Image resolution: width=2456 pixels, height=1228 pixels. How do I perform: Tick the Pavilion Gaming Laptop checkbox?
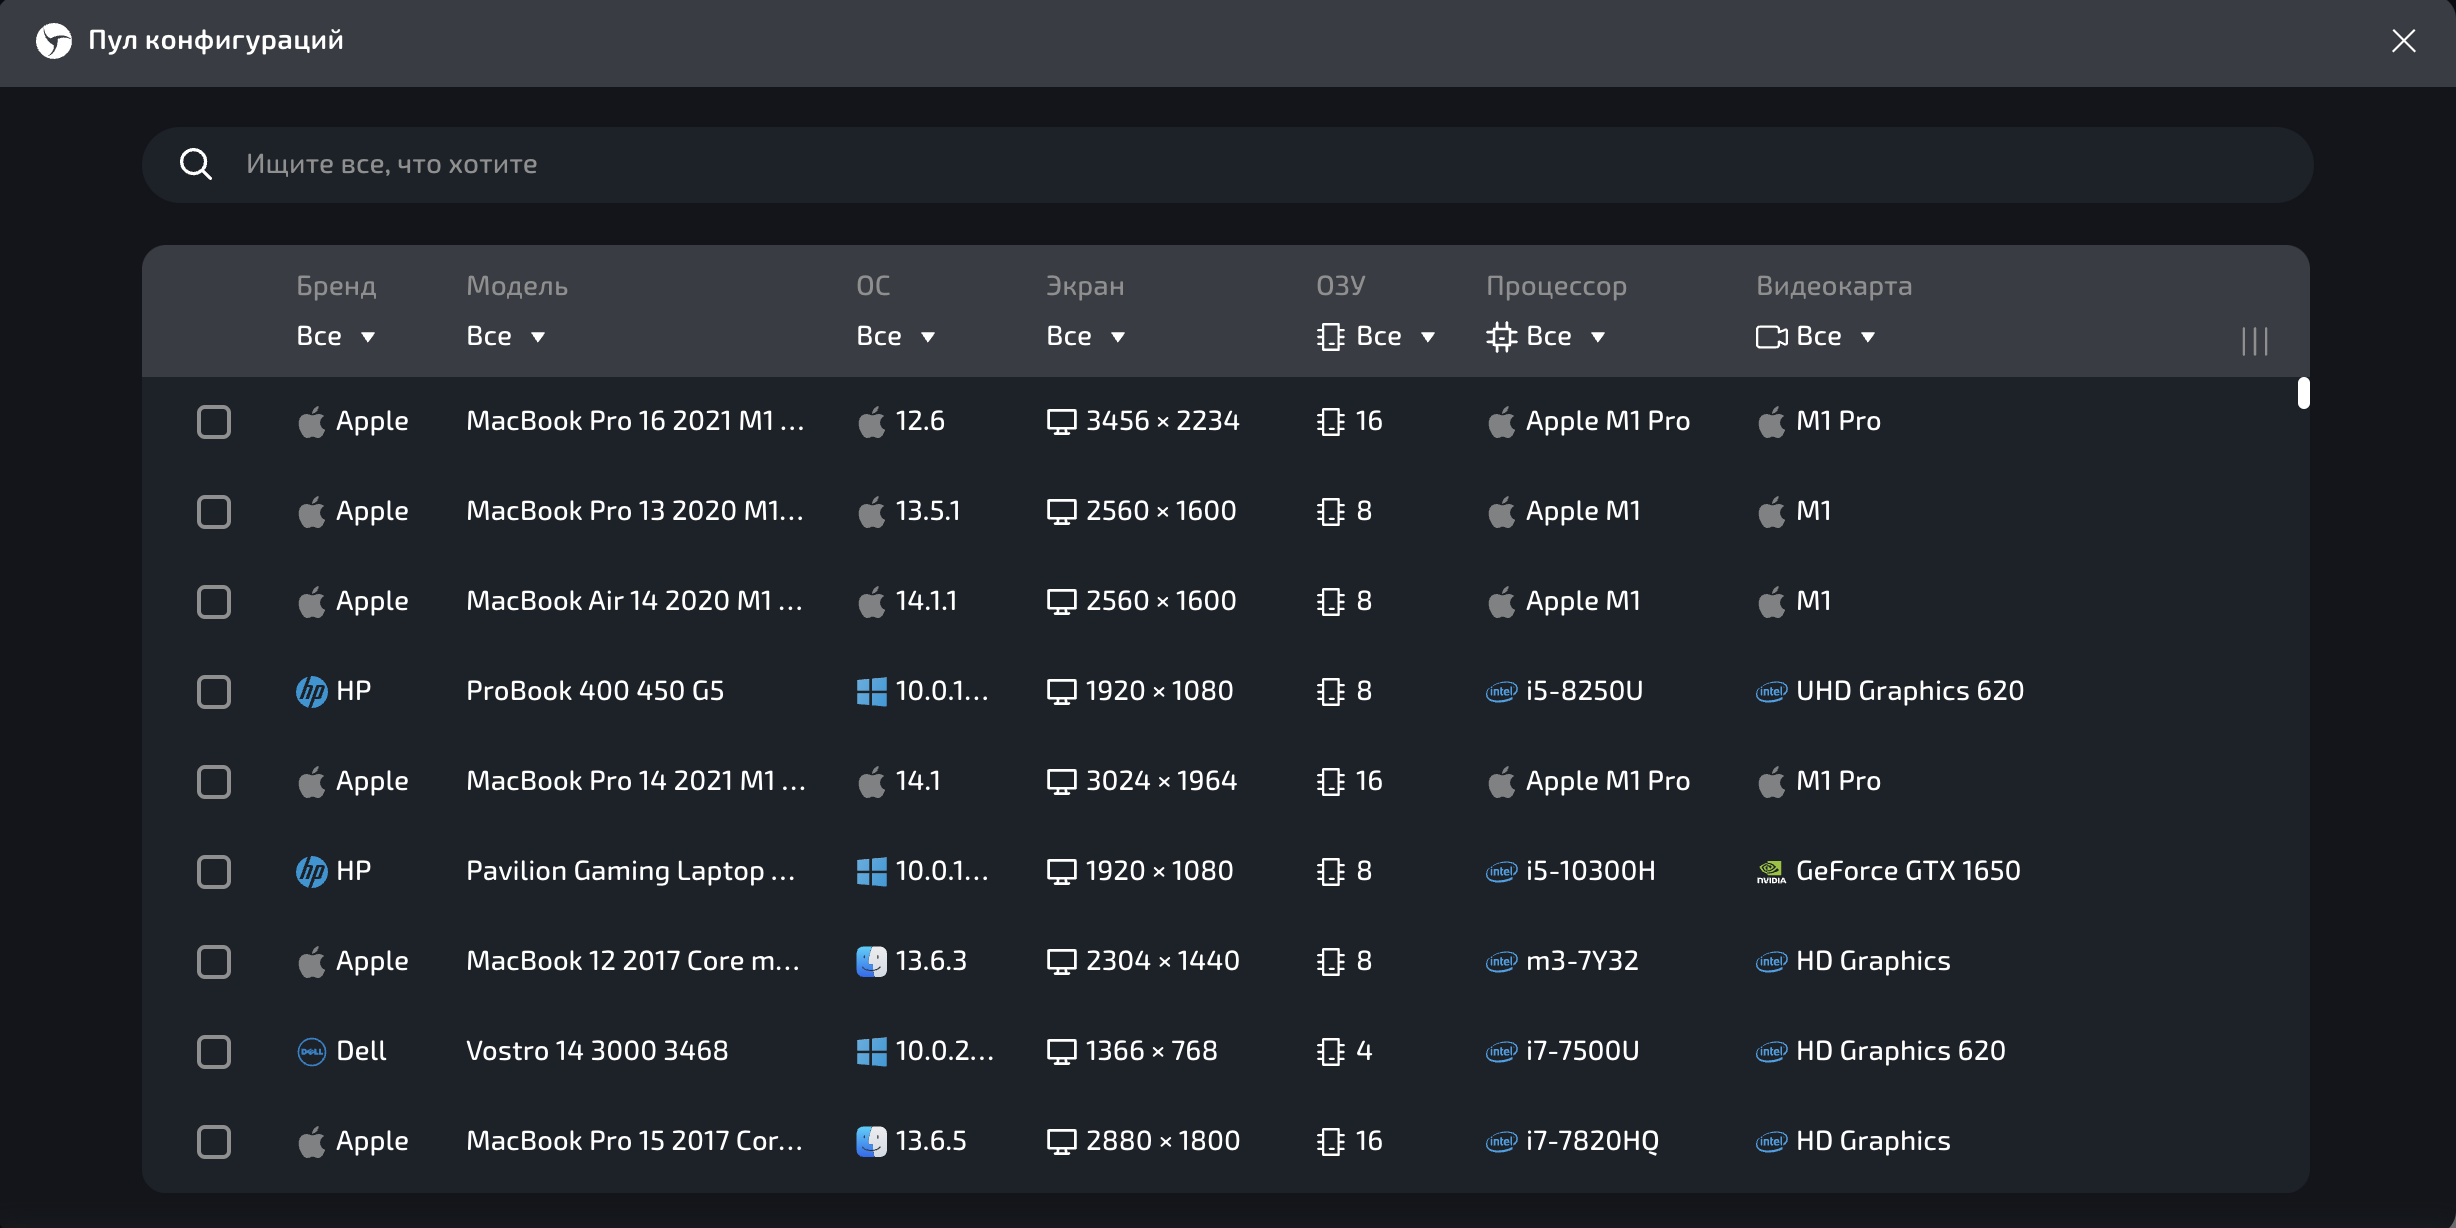pyautogui.click(x=214, y=872)
